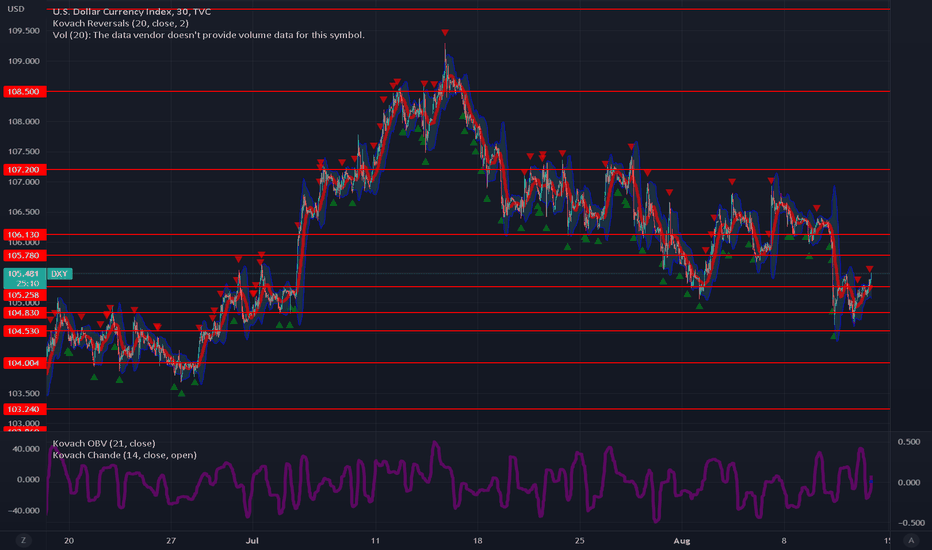Click the 106.130 red price level label

pyautogui.click(x=24, y=234)
